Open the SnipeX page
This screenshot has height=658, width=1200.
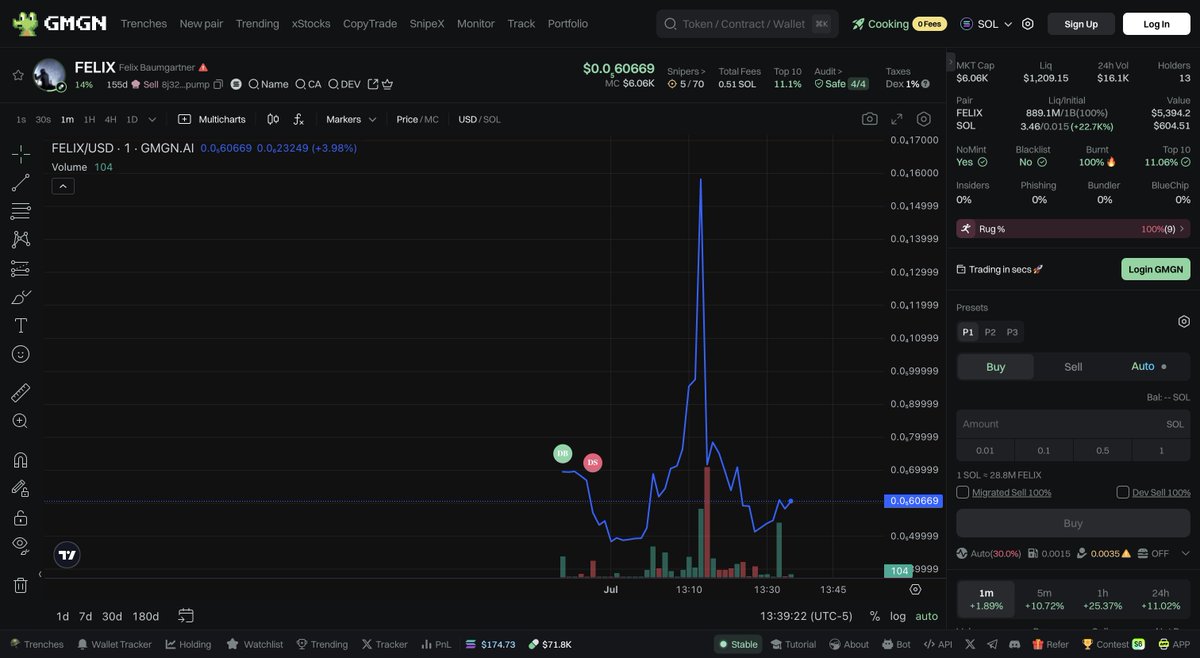tap(427, 24)
